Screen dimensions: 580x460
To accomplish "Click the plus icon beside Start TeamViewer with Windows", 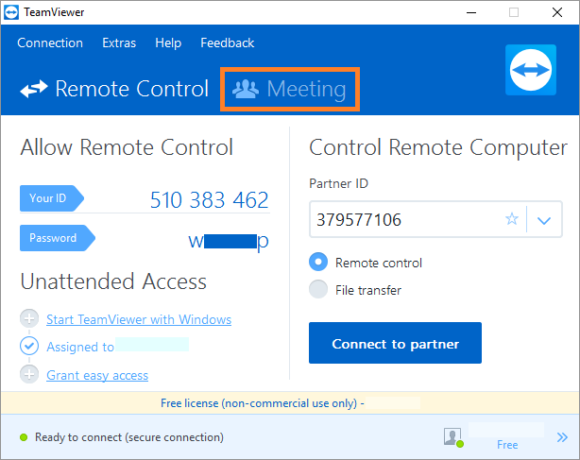I will coord(29,319).
